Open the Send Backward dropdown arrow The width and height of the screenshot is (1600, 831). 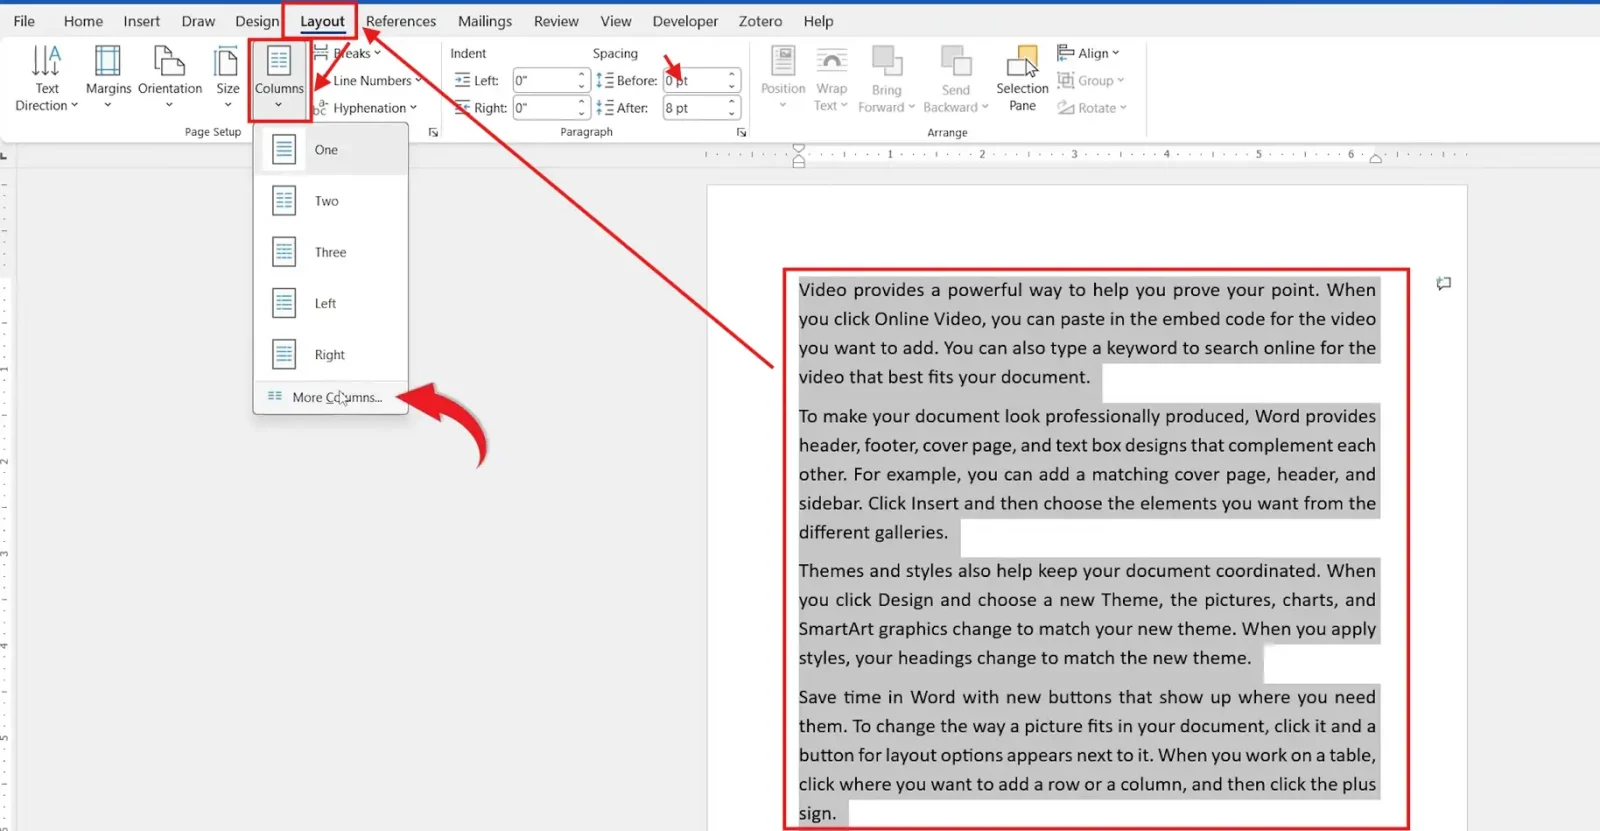click(985, 108)
